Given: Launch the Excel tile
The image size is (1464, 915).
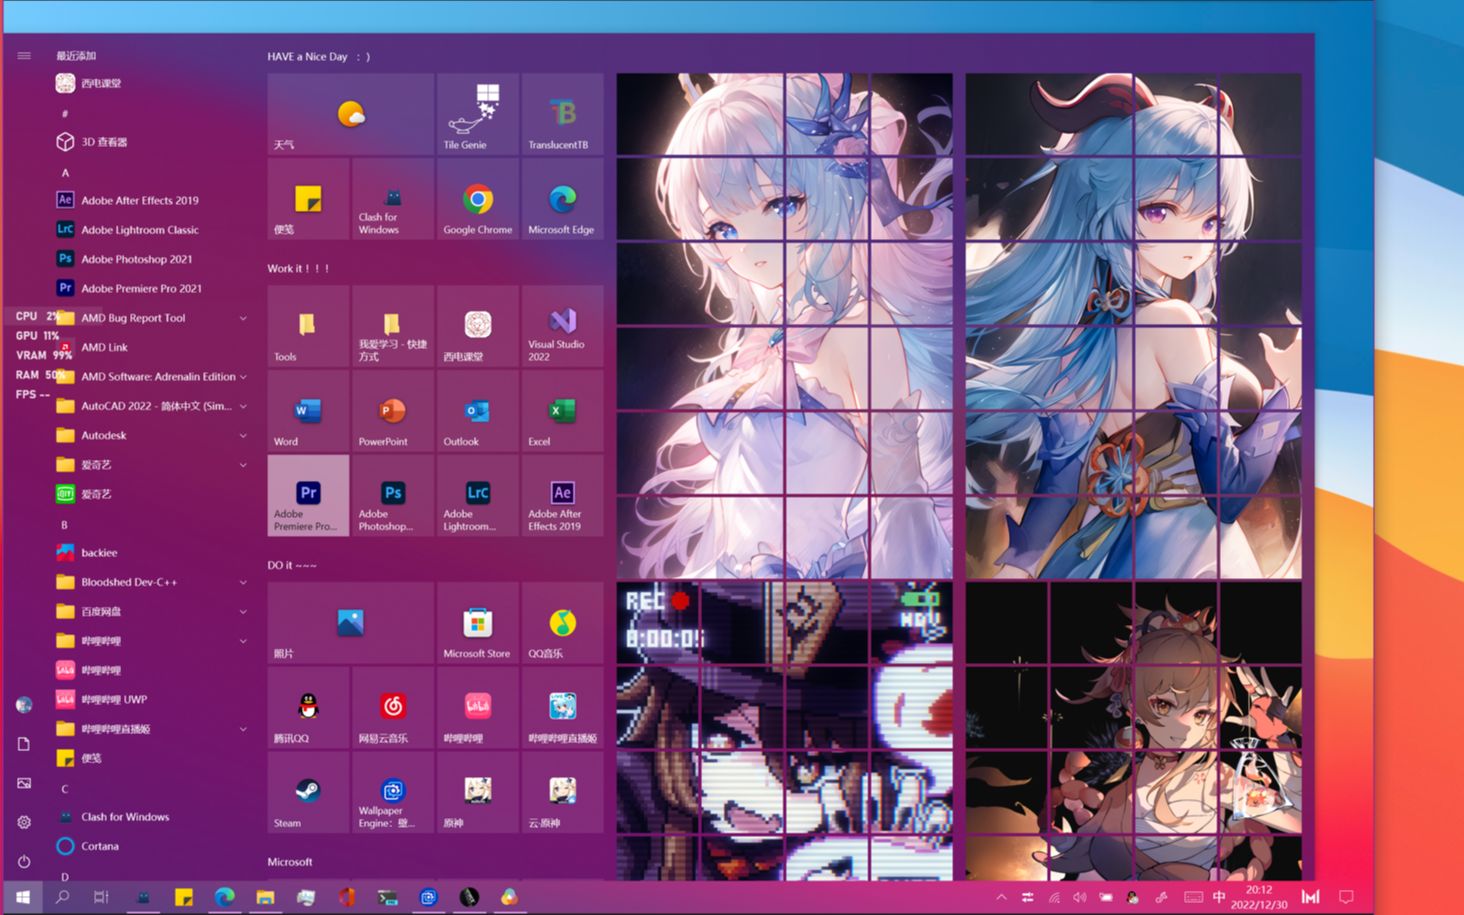Looking at the screenshot, I should click(x=562, y=410).
